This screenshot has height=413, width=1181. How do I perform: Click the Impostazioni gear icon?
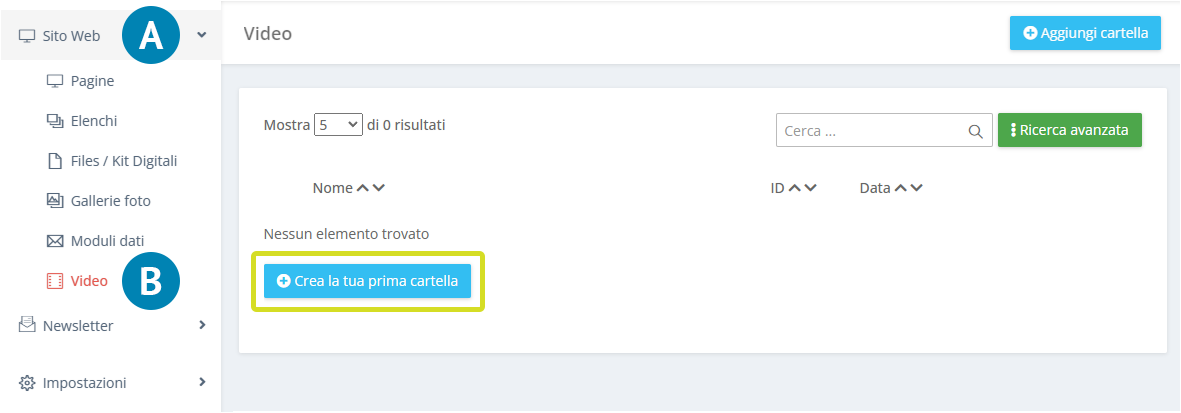[x=27, y=383]
